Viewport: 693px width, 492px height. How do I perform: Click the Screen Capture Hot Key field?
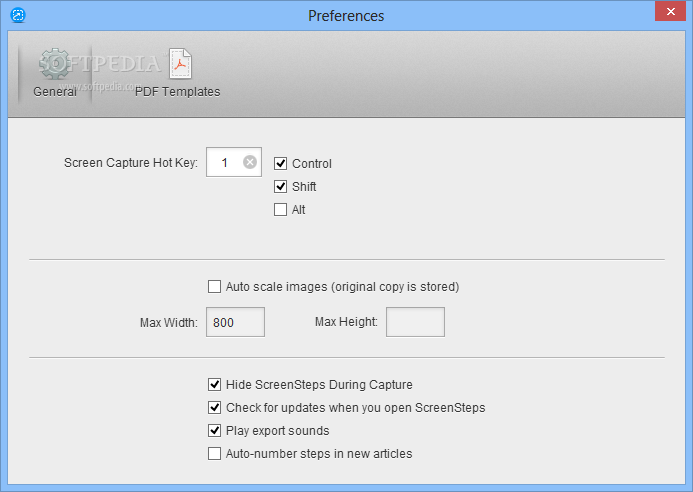234,162
